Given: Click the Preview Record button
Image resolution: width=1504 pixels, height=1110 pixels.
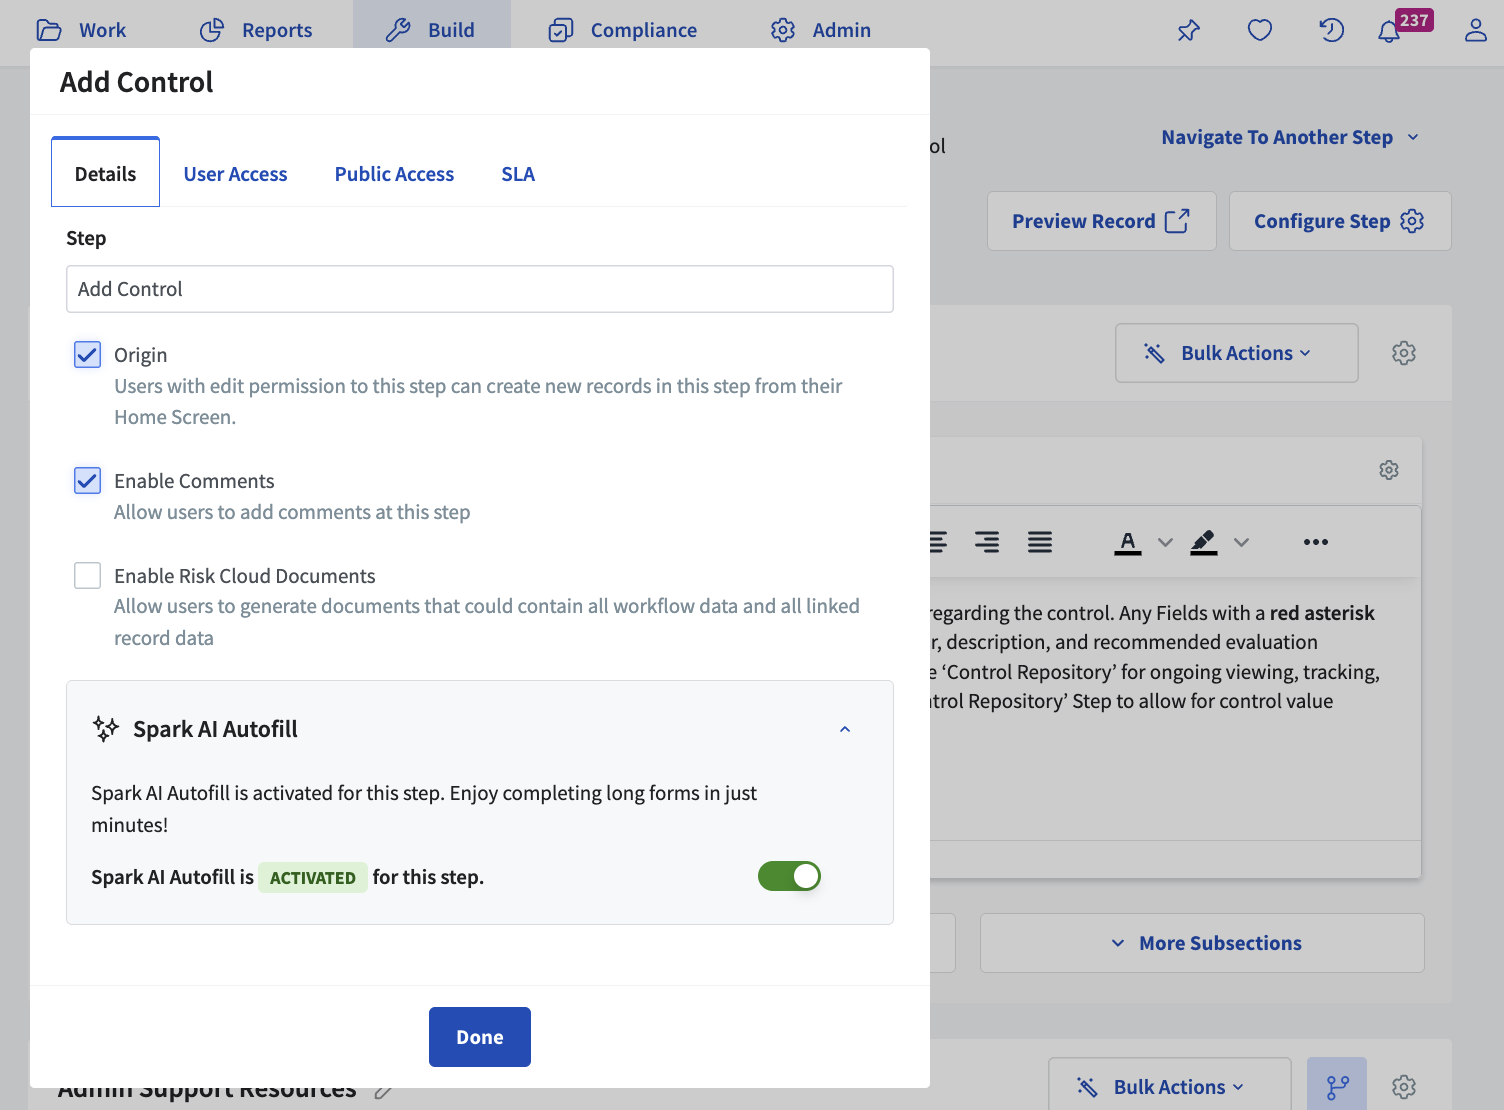Looking at the screenshot, I should point(1101,221).
